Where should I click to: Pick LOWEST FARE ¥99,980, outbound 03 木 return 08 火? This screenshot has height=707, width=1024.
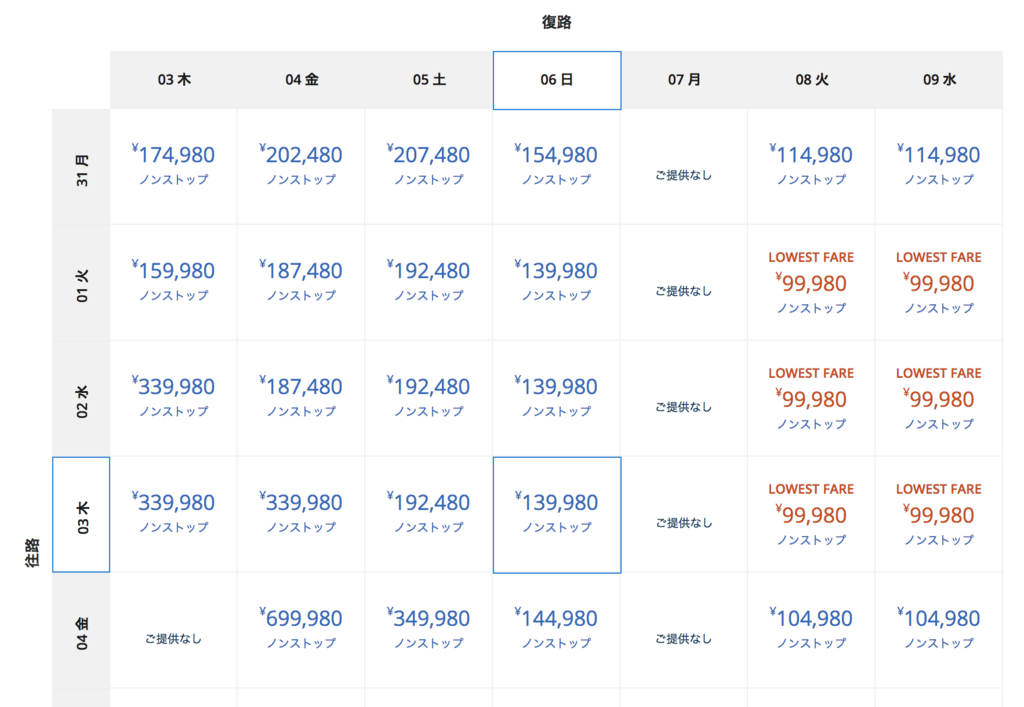pos(812,514)
